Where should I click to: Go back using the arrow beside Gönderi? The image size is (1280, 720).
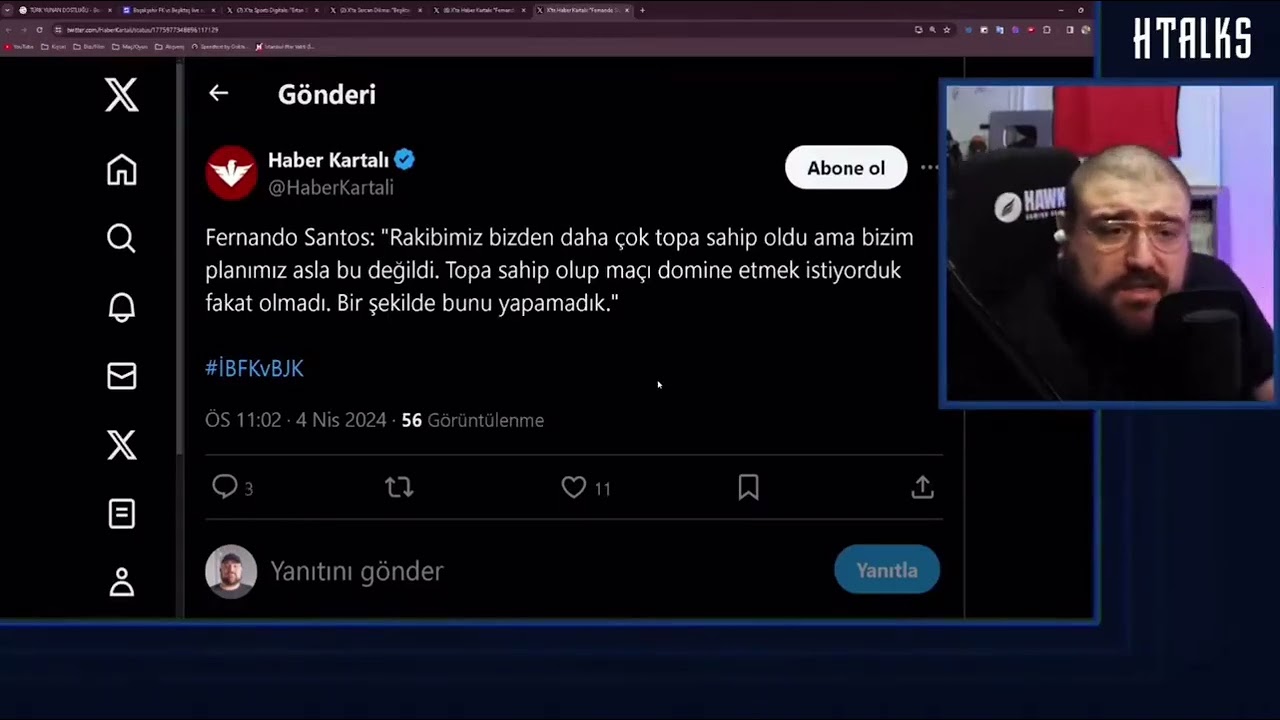tap(218, 93)
